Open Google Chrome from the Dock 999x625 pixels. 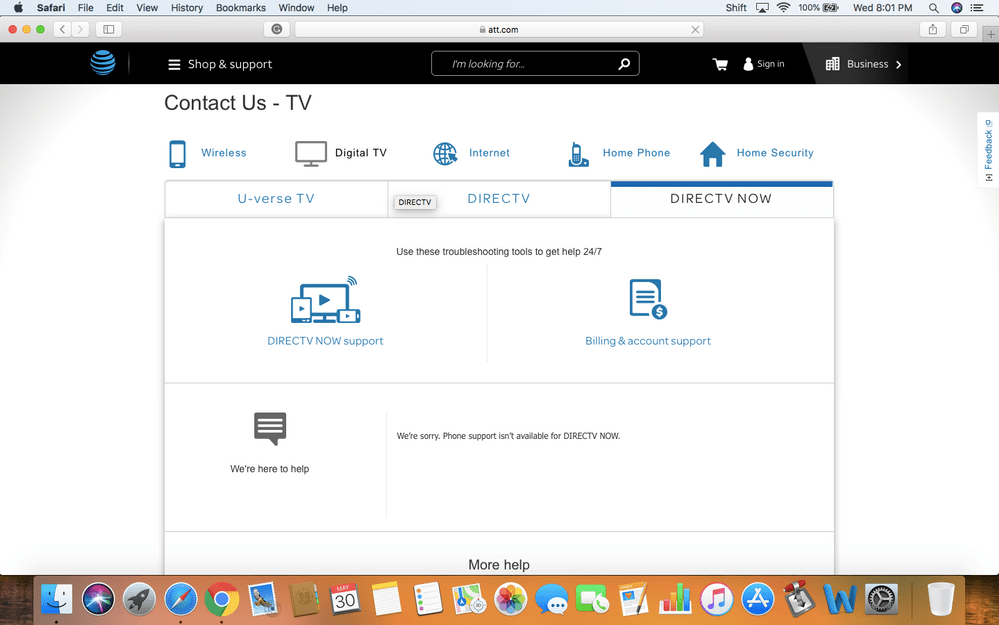click(x=222, y=600)
